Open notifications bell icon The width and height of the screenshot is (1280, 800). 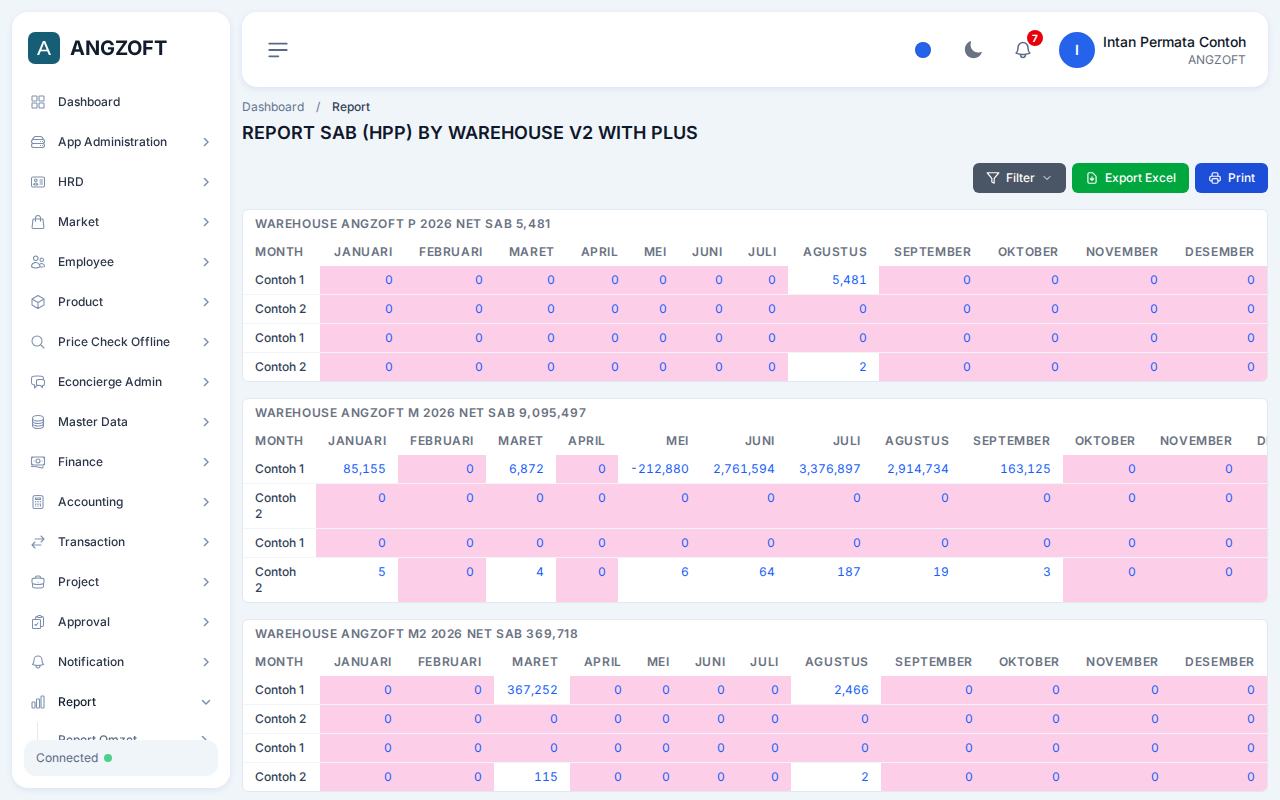tap(1023, 50)
